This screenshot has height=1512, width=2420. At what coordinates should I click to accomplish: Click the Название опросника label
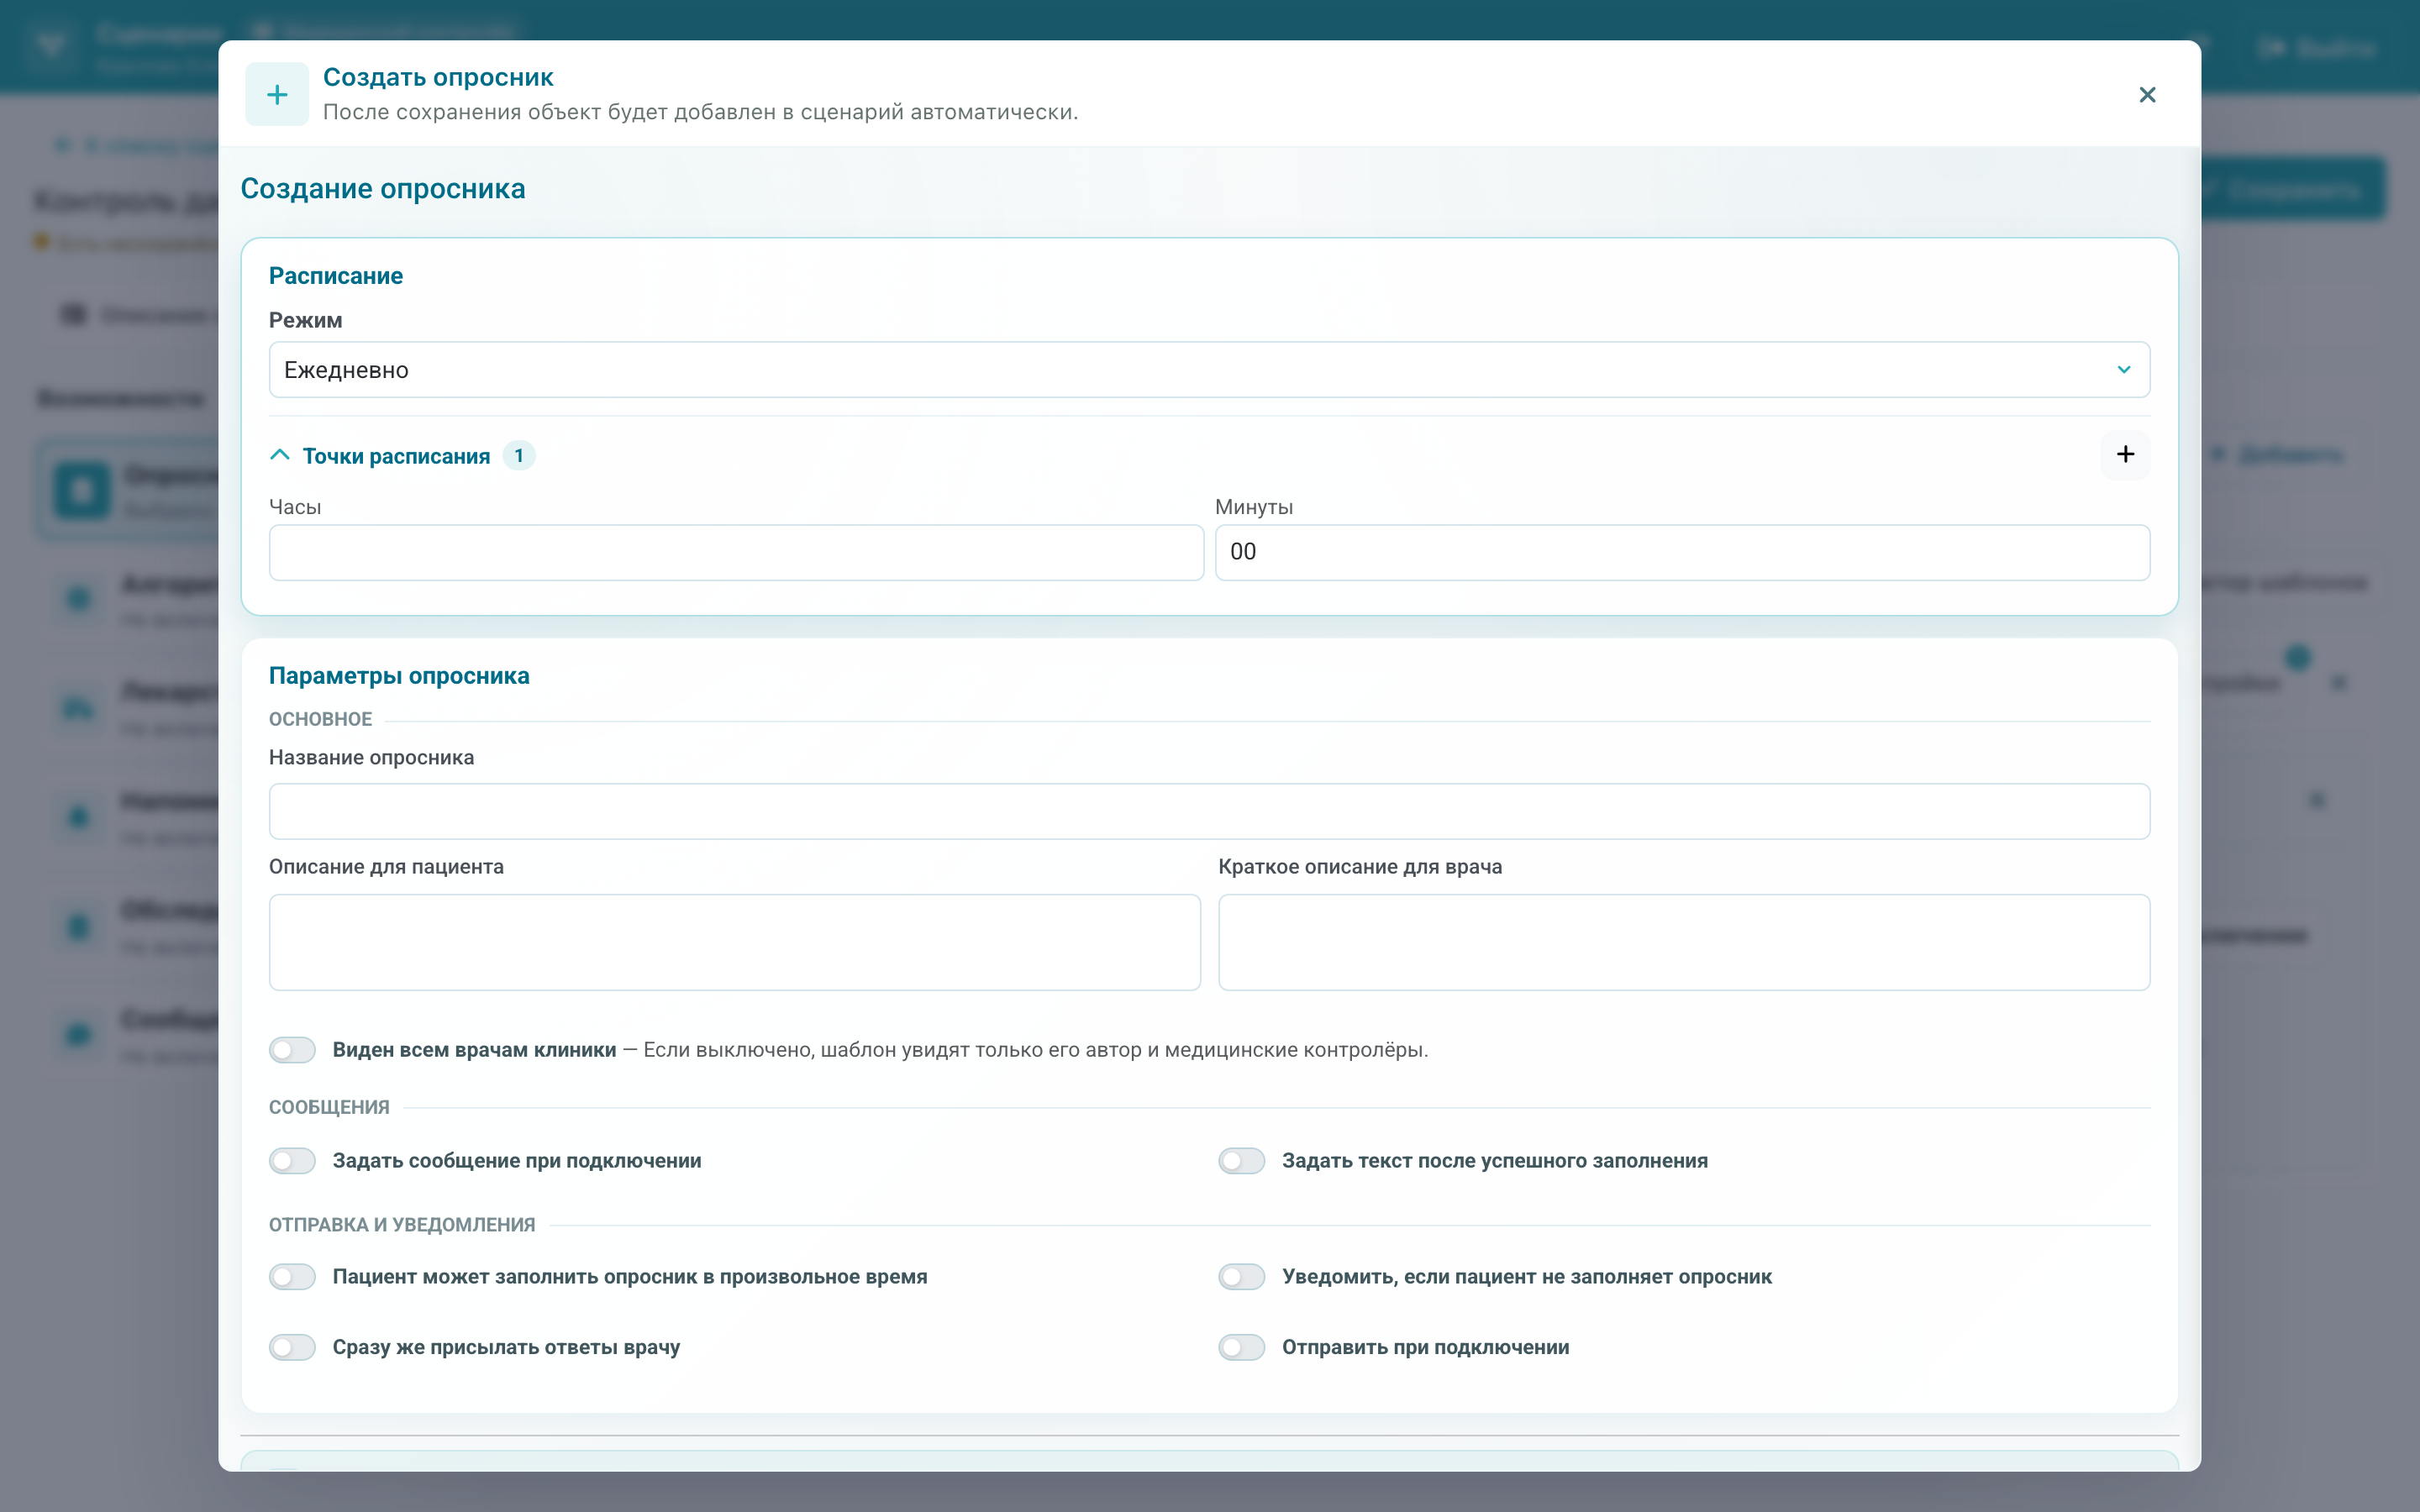(x=371, y=758)
